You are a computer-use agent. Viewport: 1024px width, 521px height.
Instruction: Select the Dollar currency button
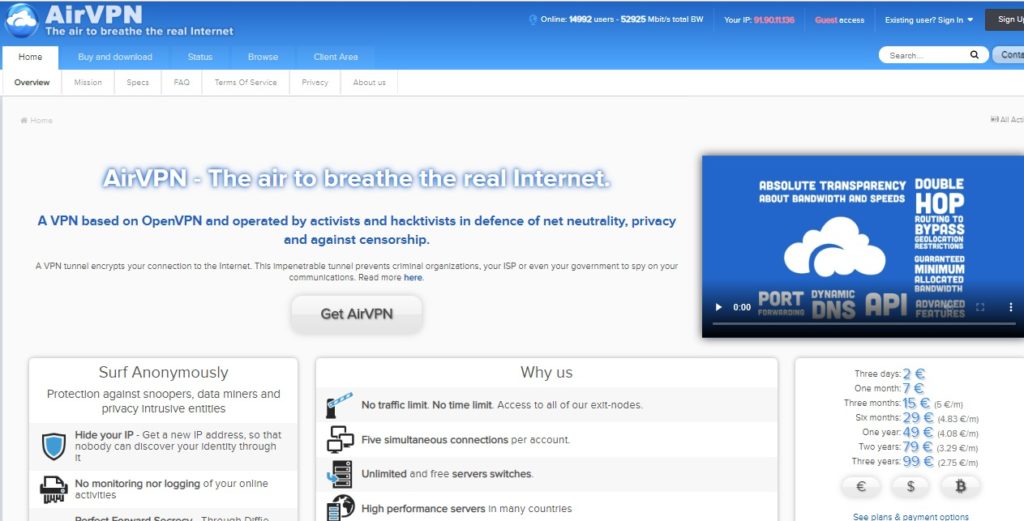(x=910, y=486)
